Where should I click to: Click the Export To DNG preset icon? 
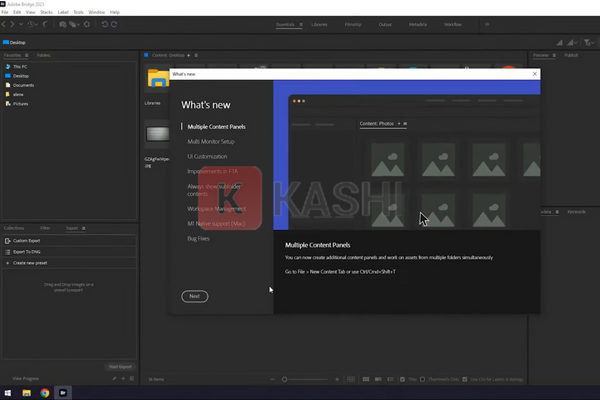point(8,250)
